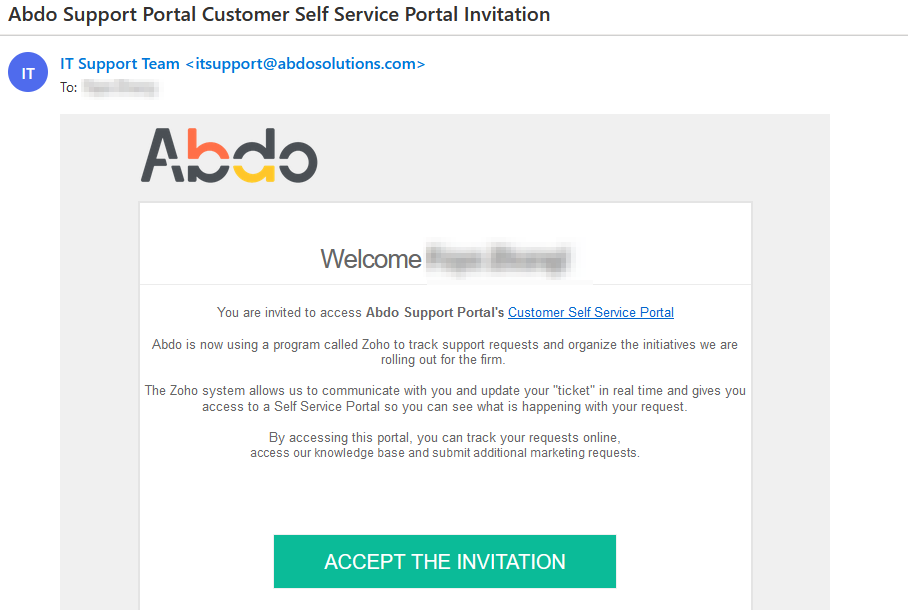Screen dimensions: 908x610
Task: Click the paragraph mentioning your "ticket"
Action: tap(445, 399)
